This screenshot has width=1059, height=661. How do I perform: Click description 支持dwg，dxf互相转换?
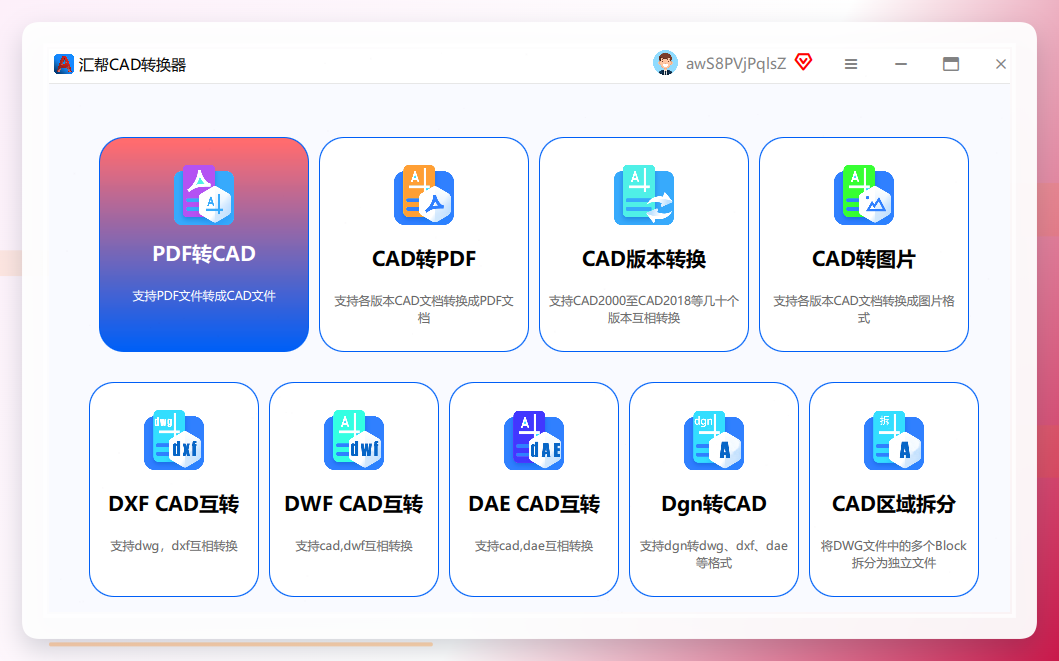pyautogui.click(x=174, y=546)
